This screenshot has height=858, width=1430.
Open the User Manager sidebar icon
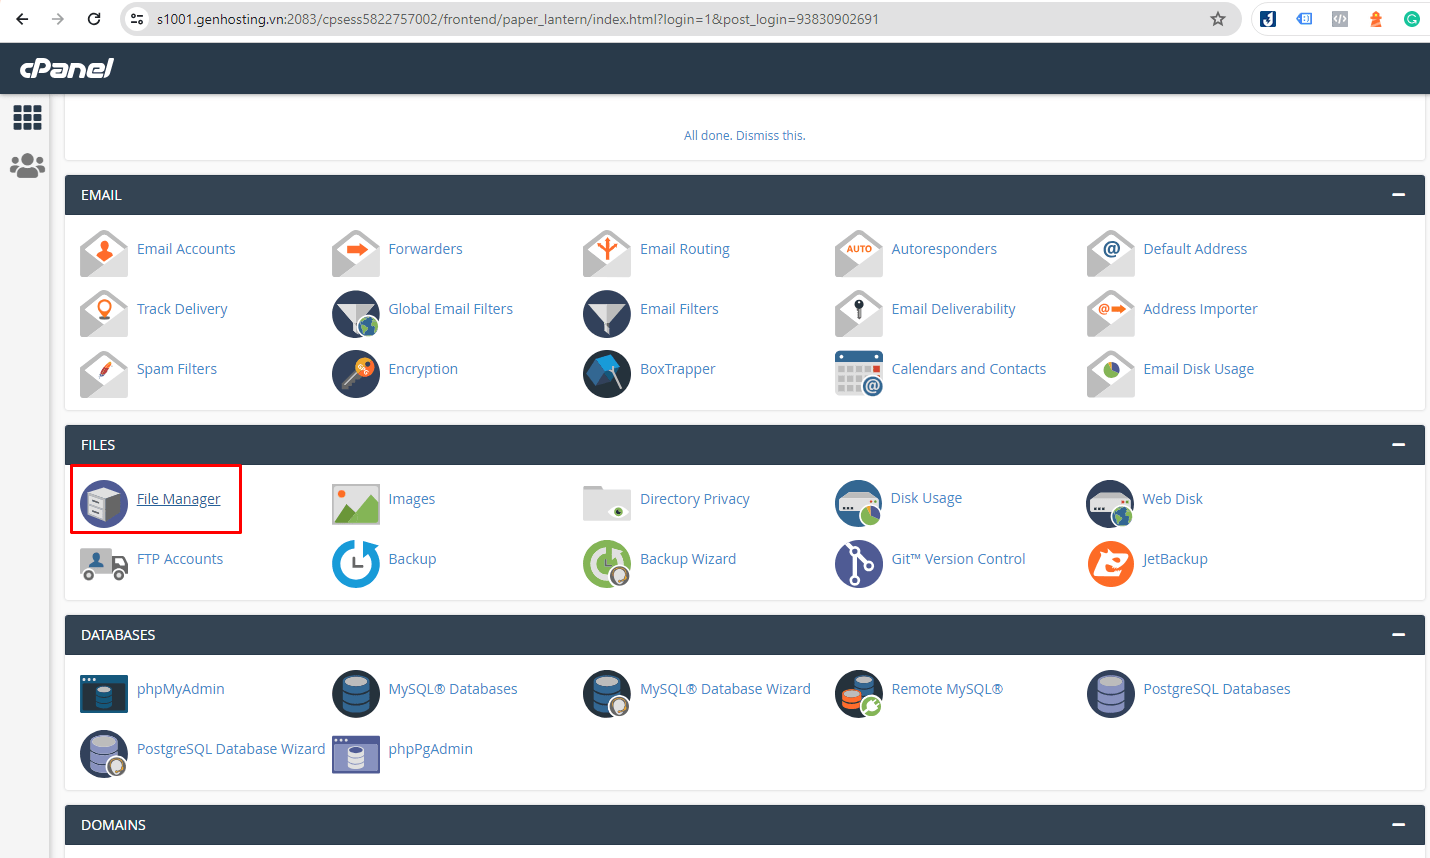pos(27,166)
